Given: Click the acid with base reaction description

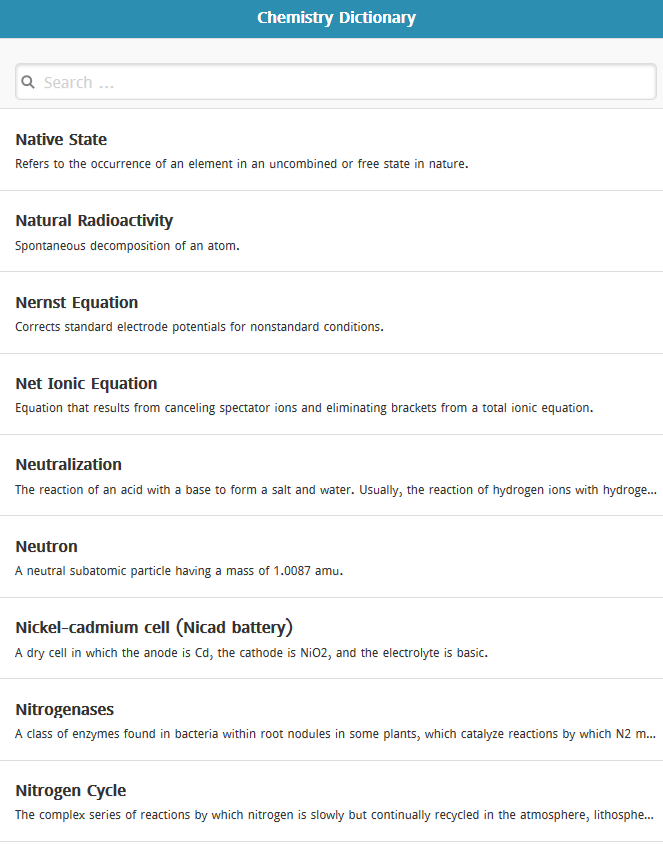Looking at the screenshot, I should tap(336, 490).
